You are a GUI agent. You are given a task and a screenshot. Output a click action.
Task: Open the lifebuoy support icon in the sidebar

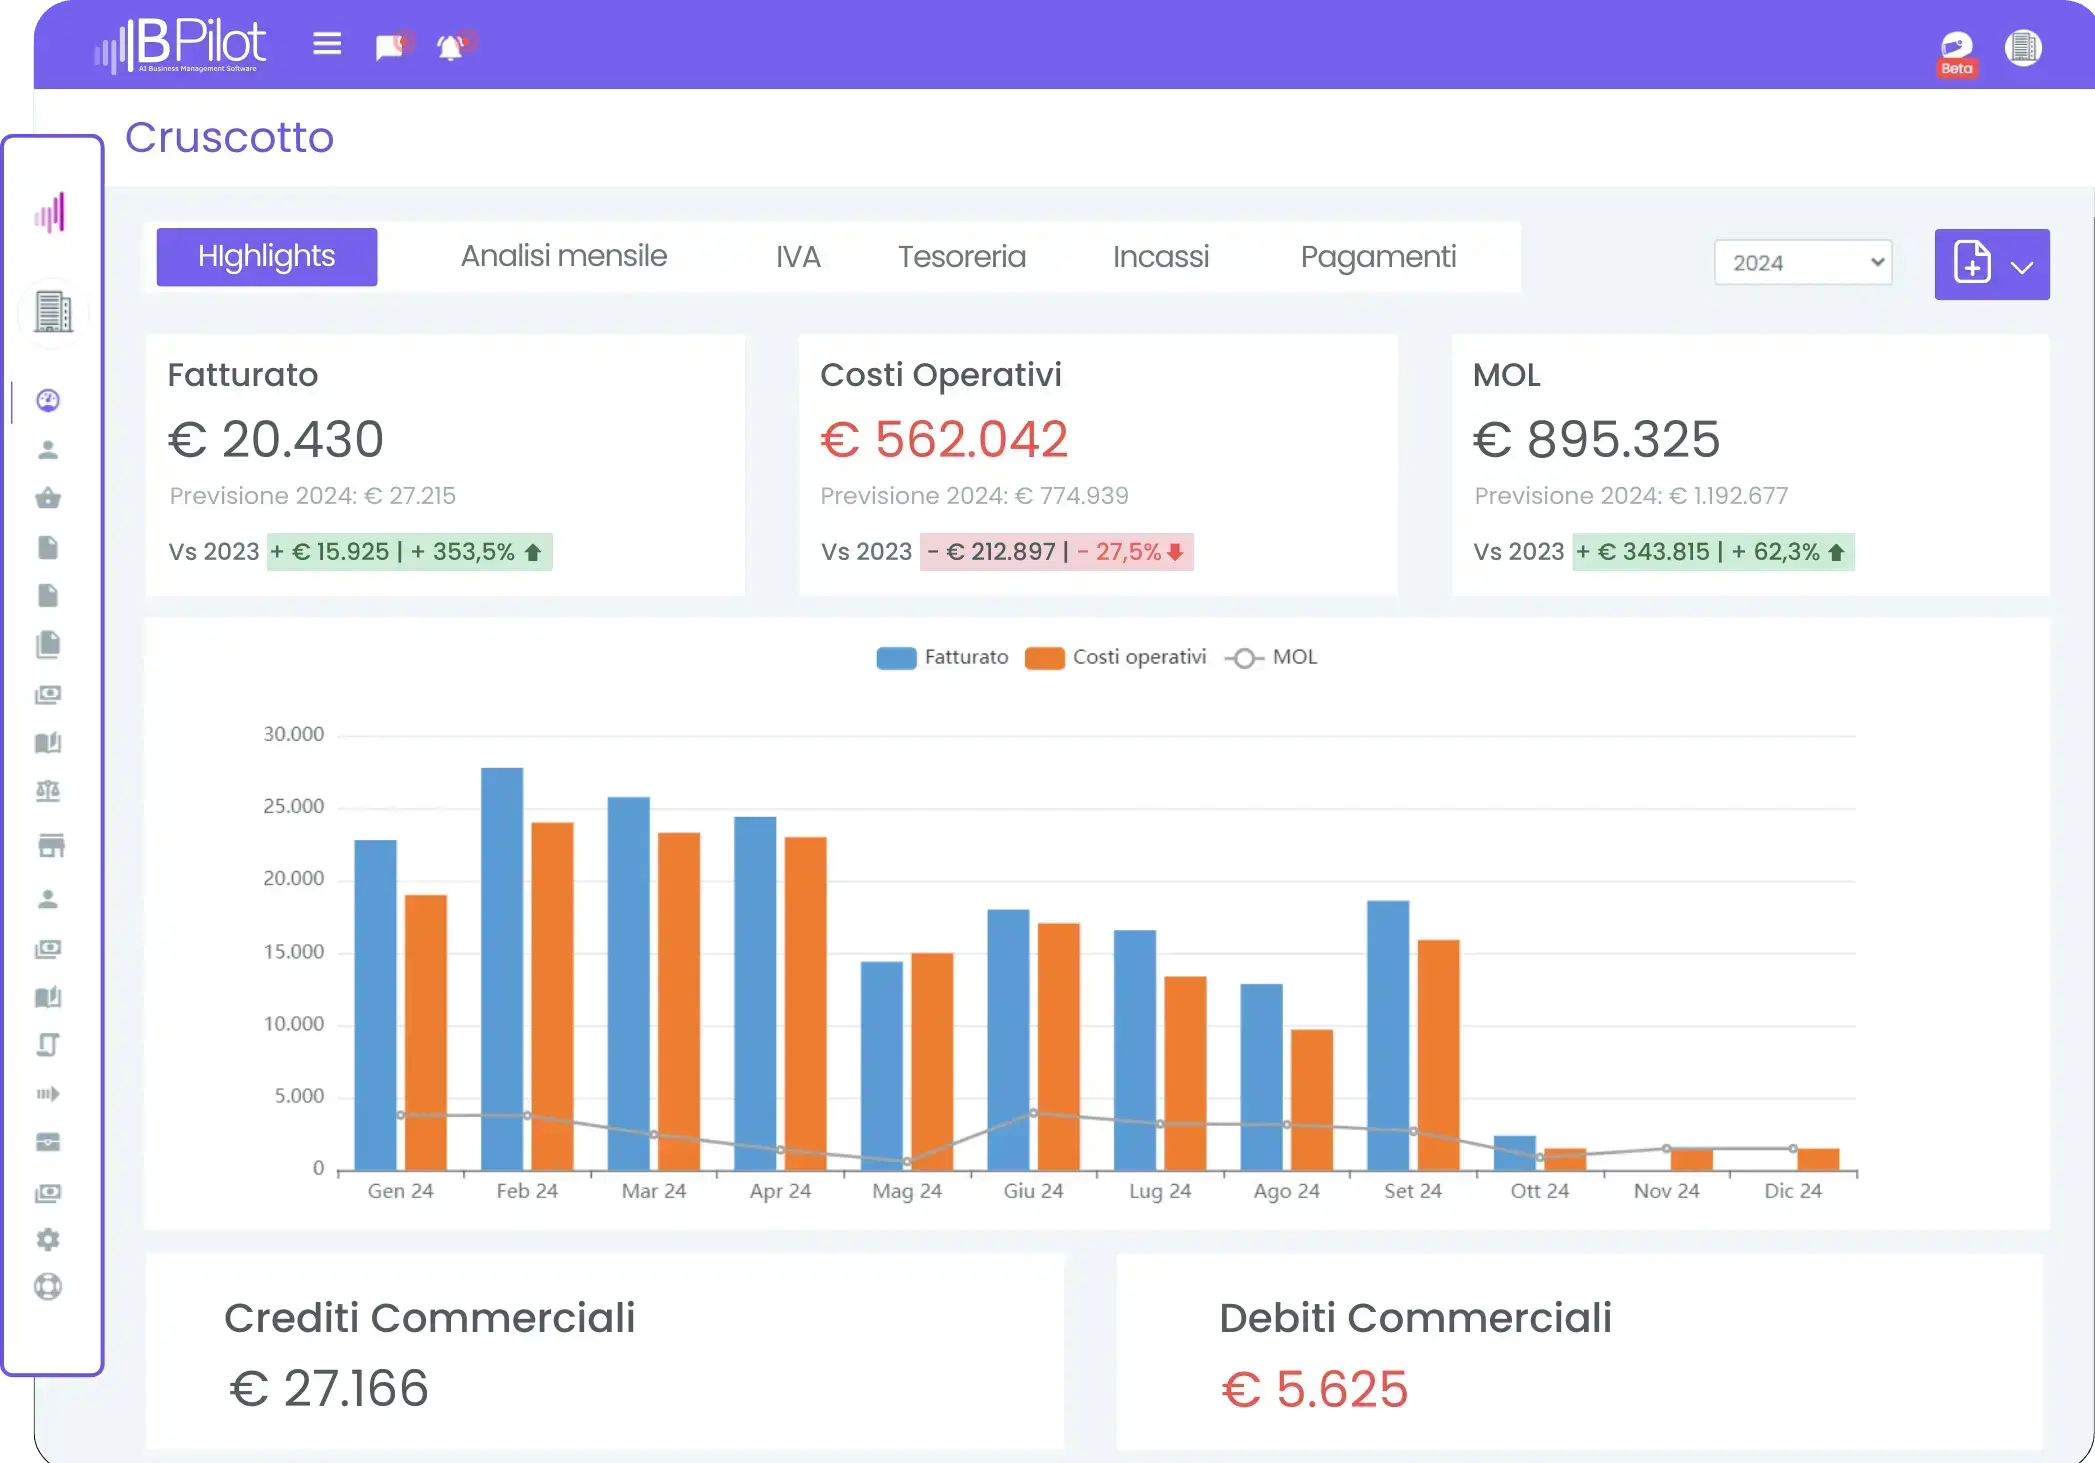[48, 1286]
